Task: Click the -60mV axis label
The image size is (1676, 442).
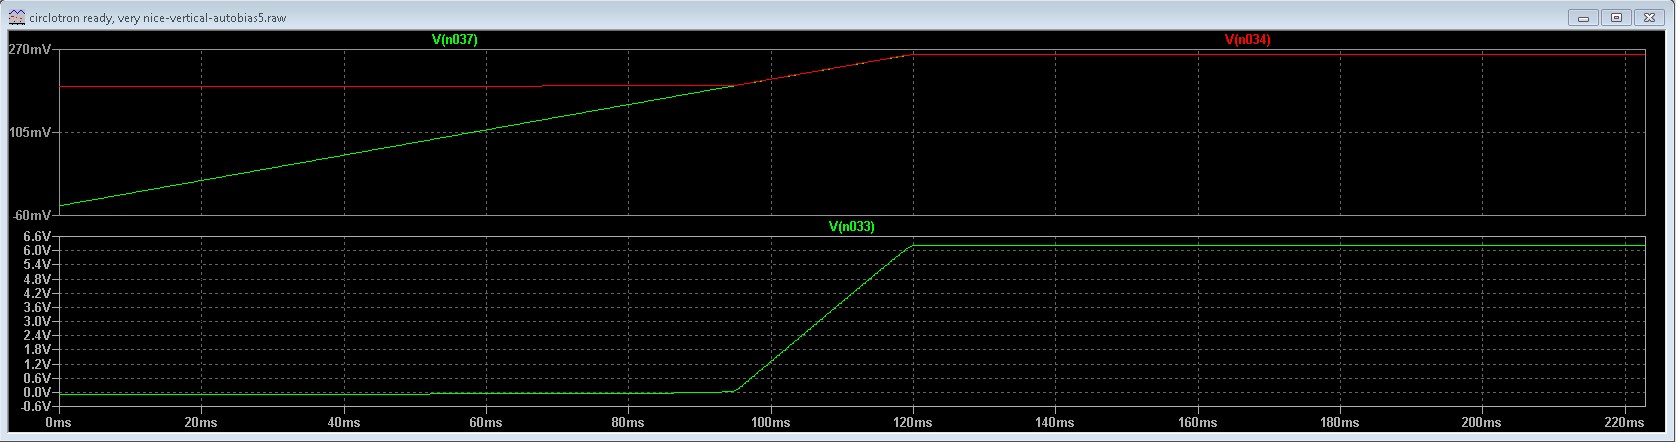Action: click(33, 215)
